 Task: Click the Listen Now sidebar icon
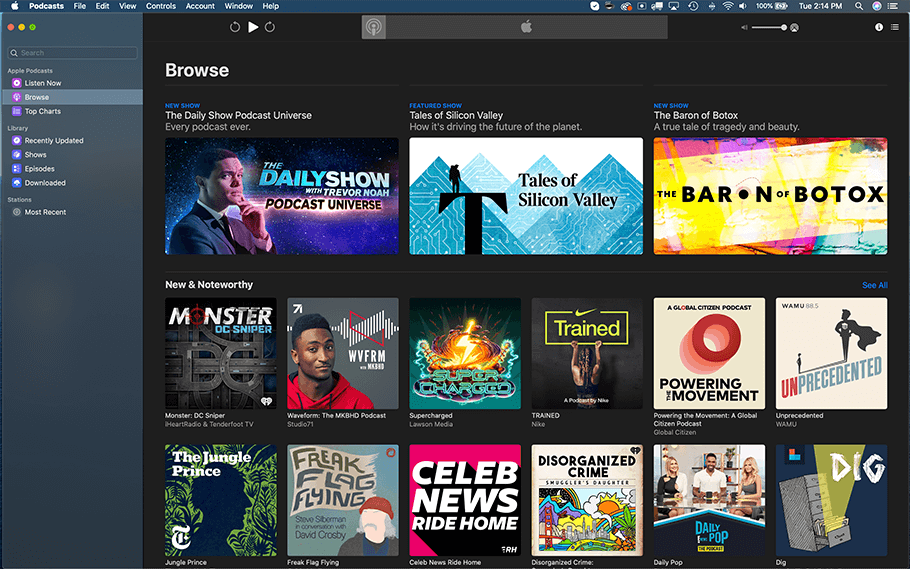(x=17, y=83)
